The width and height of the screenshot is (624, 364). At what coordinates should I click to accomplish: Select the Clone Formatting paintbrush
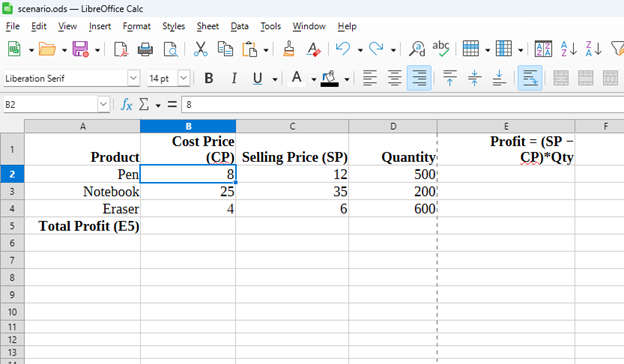[289, 49]
